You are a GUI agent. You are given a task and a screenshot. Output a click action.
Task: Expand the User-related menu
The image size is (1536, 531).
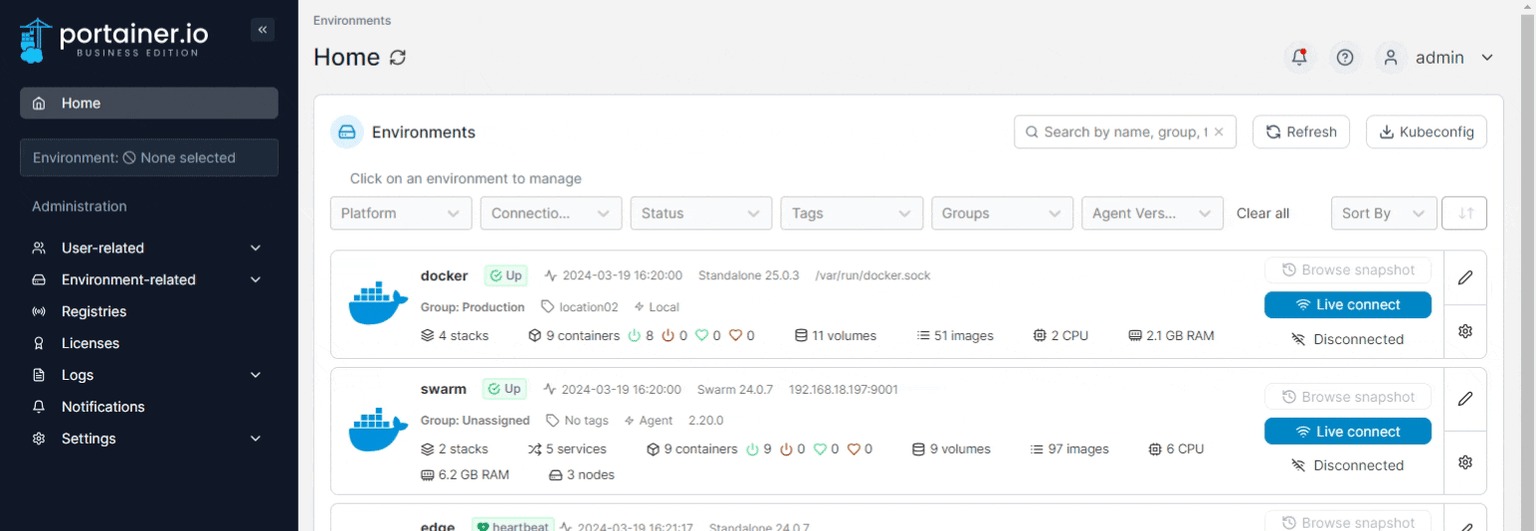[x=148, y=248]
